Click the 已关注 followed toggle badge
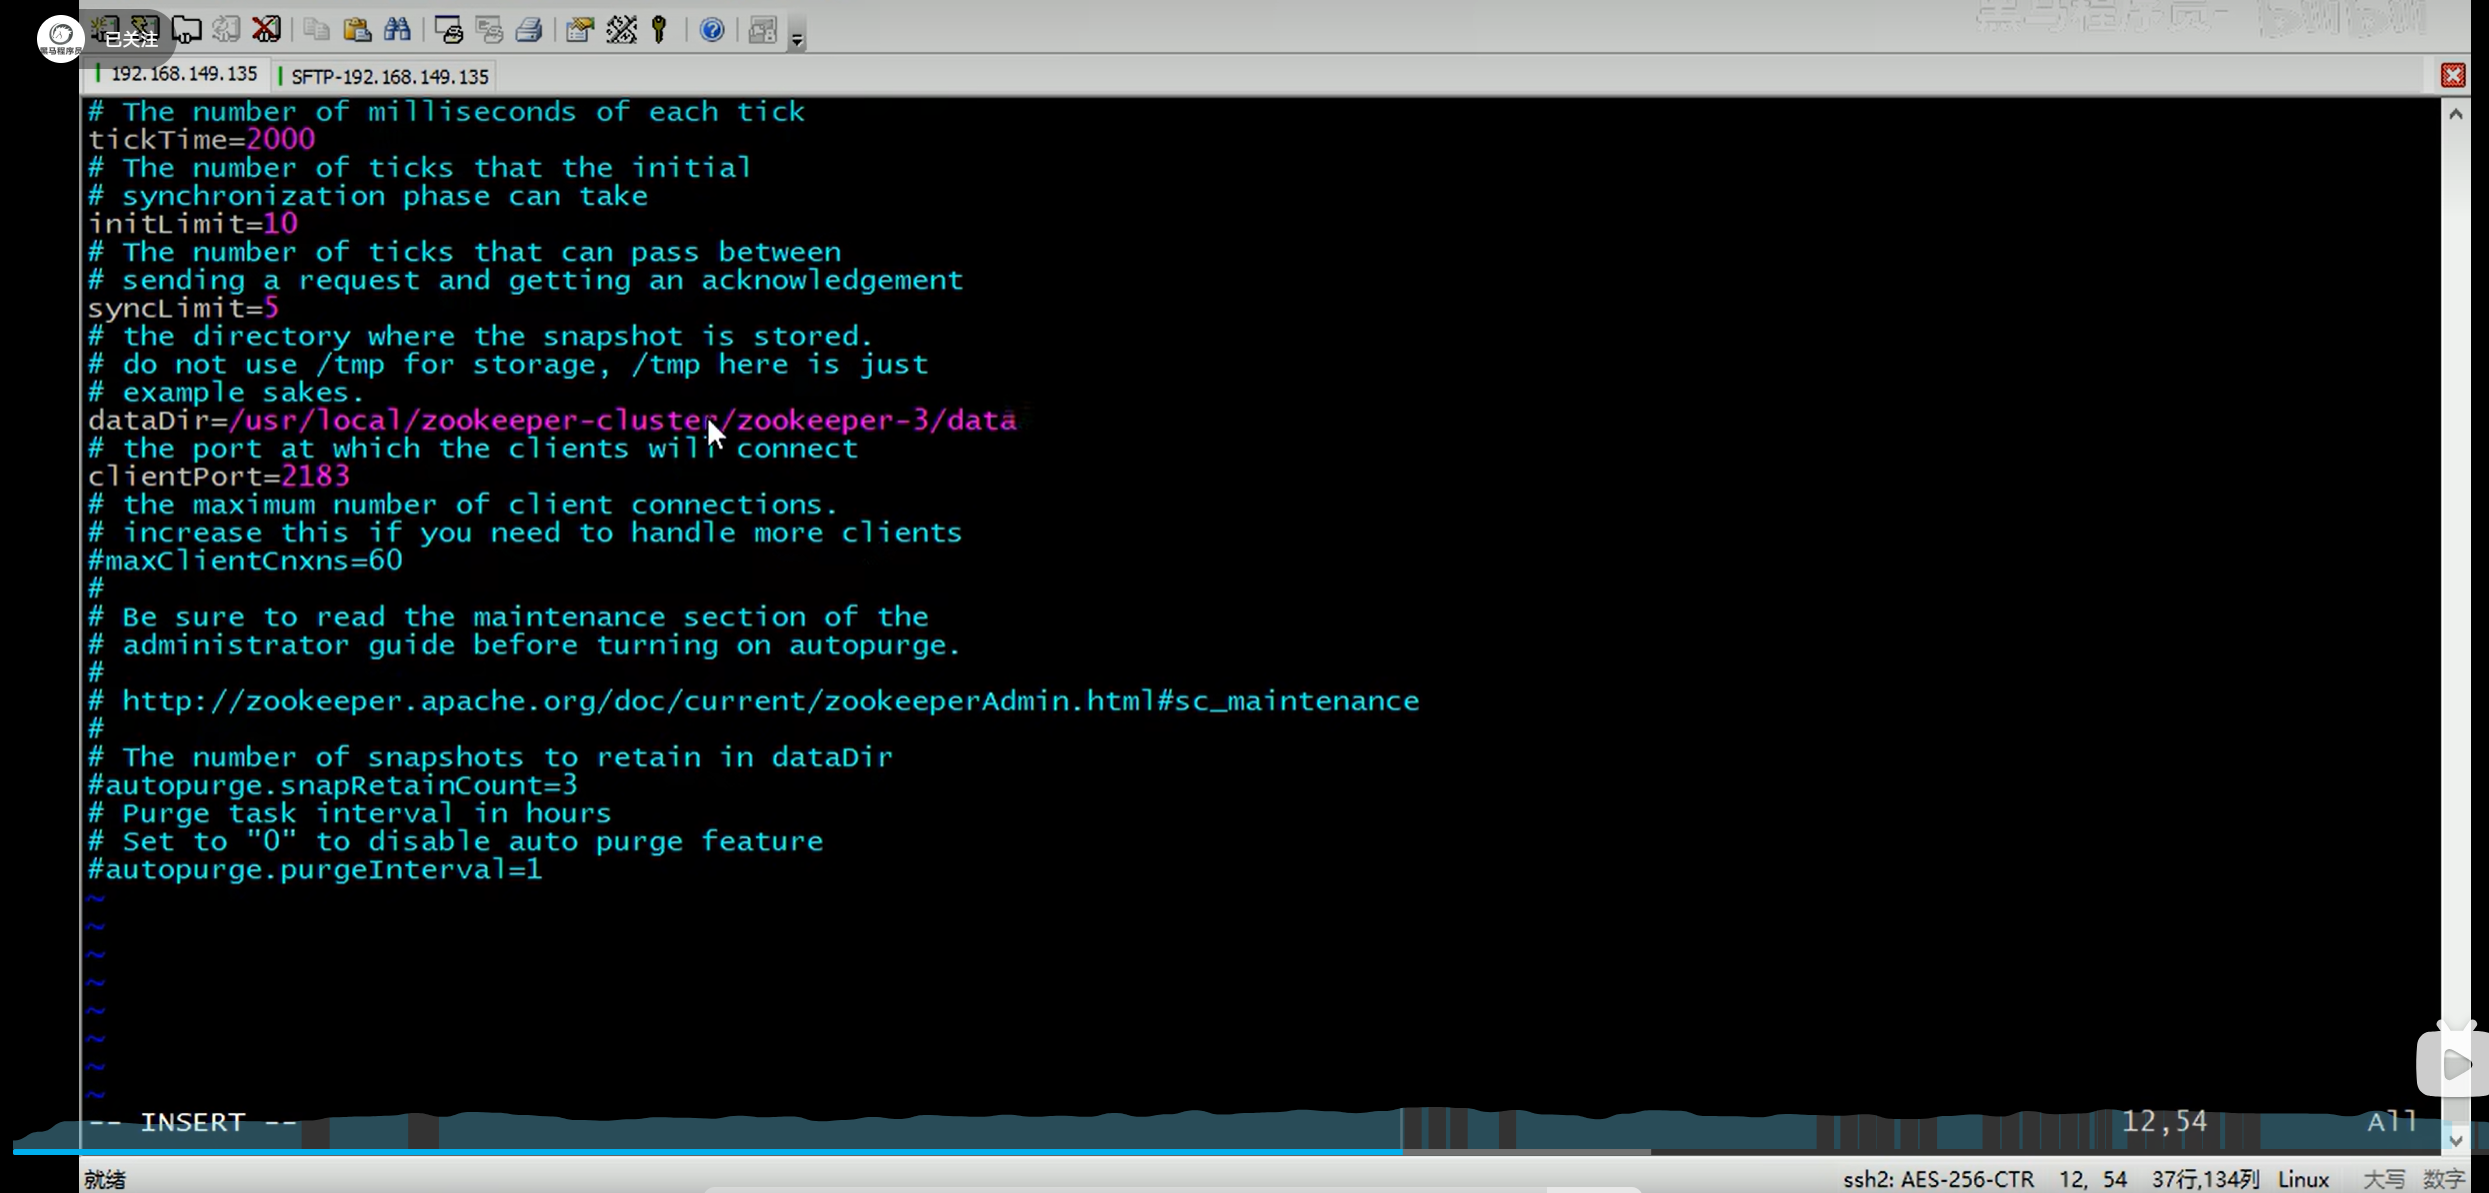The width and height of the screenshot is (2489, 1193). pos(130,39)
